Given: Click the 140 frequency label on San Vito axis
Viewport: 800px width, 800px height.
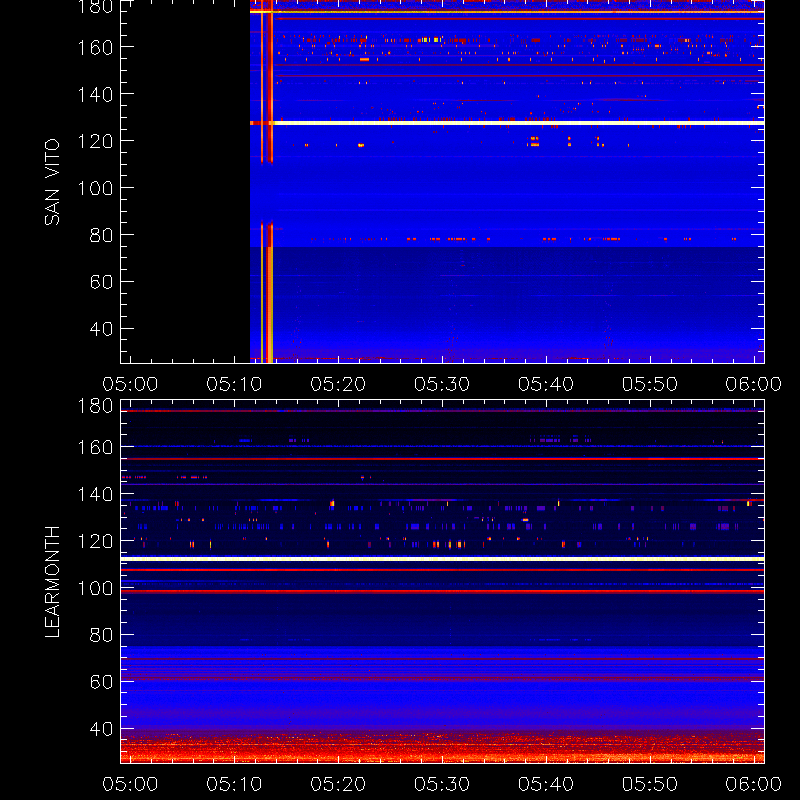Looking at the screenshot, I should coord(95,94).
